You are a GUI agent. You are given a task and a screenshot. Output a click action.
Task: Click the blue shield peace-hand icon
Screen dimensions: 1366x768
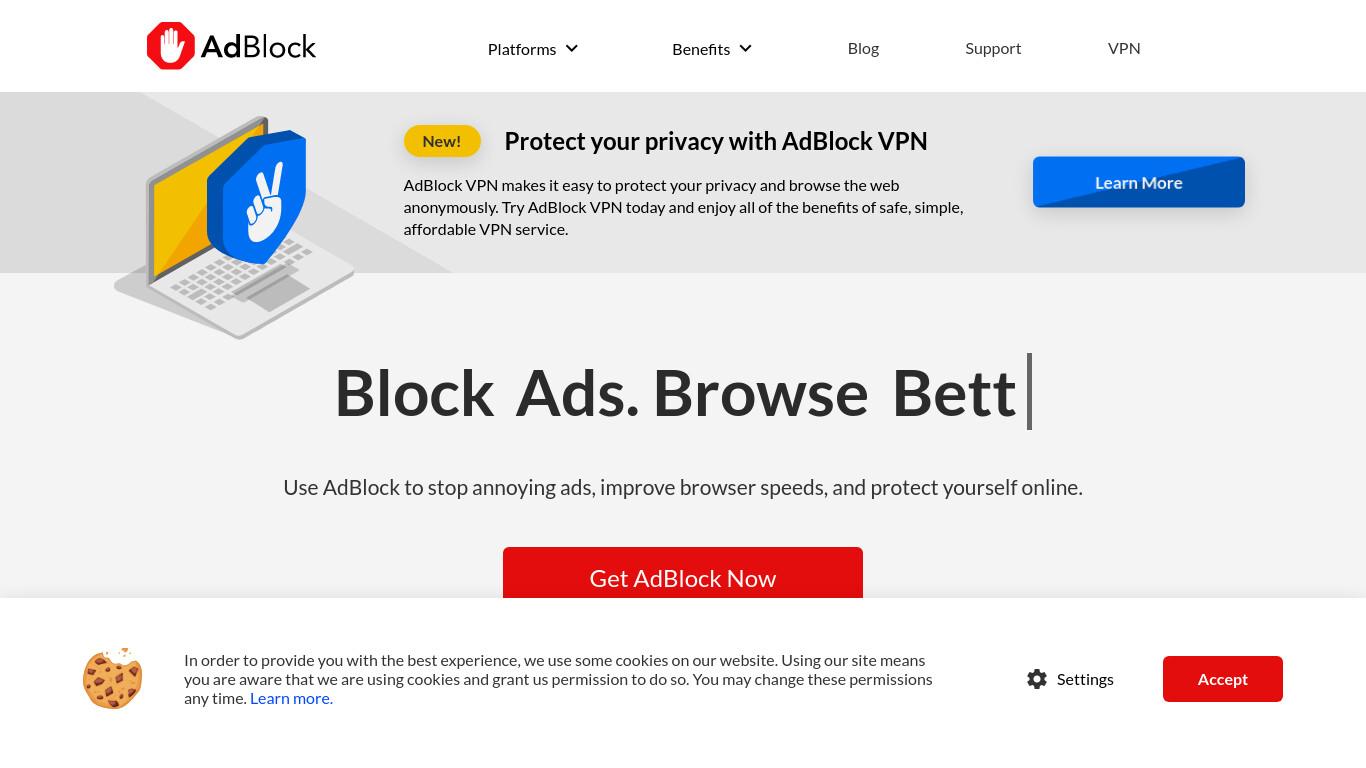[257, 197]
